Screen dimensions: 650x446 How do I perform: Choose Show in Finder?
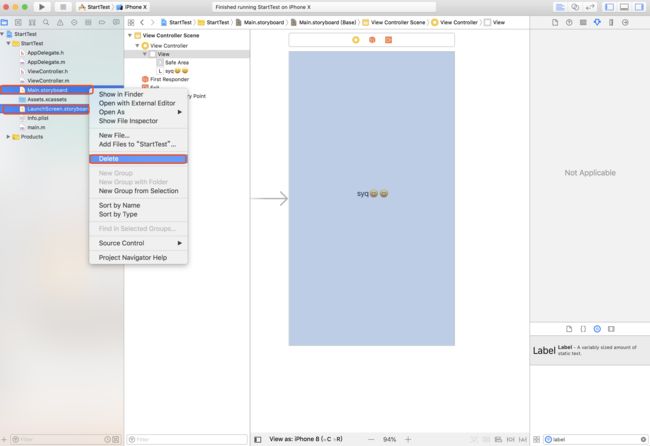pos(138,94)
